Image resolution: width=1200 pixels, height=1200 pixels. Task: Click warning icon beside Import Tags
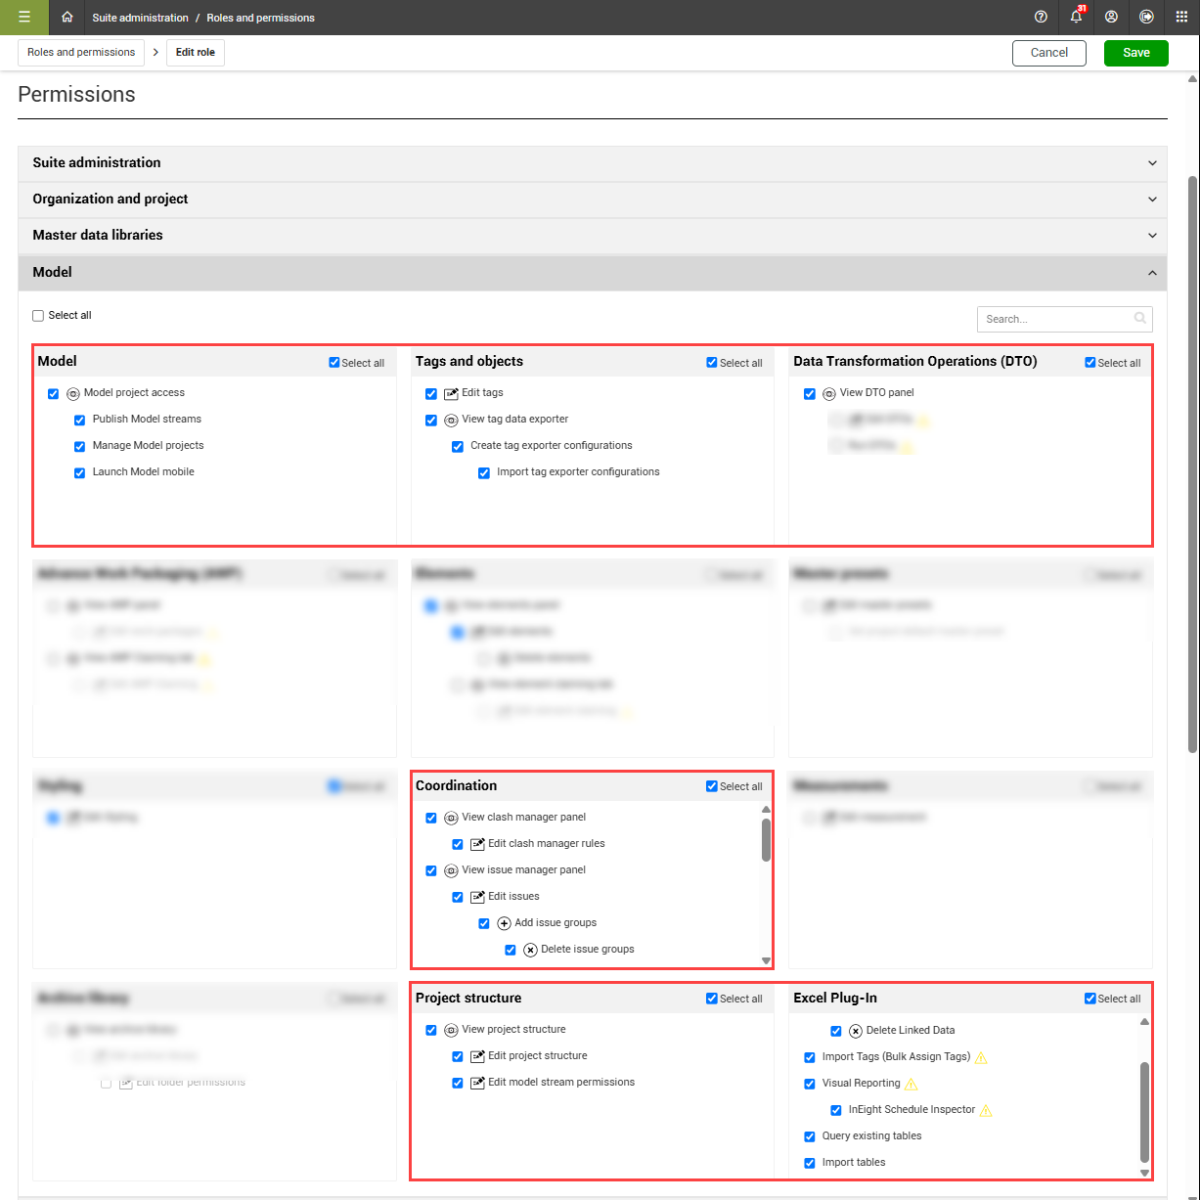981,1057
